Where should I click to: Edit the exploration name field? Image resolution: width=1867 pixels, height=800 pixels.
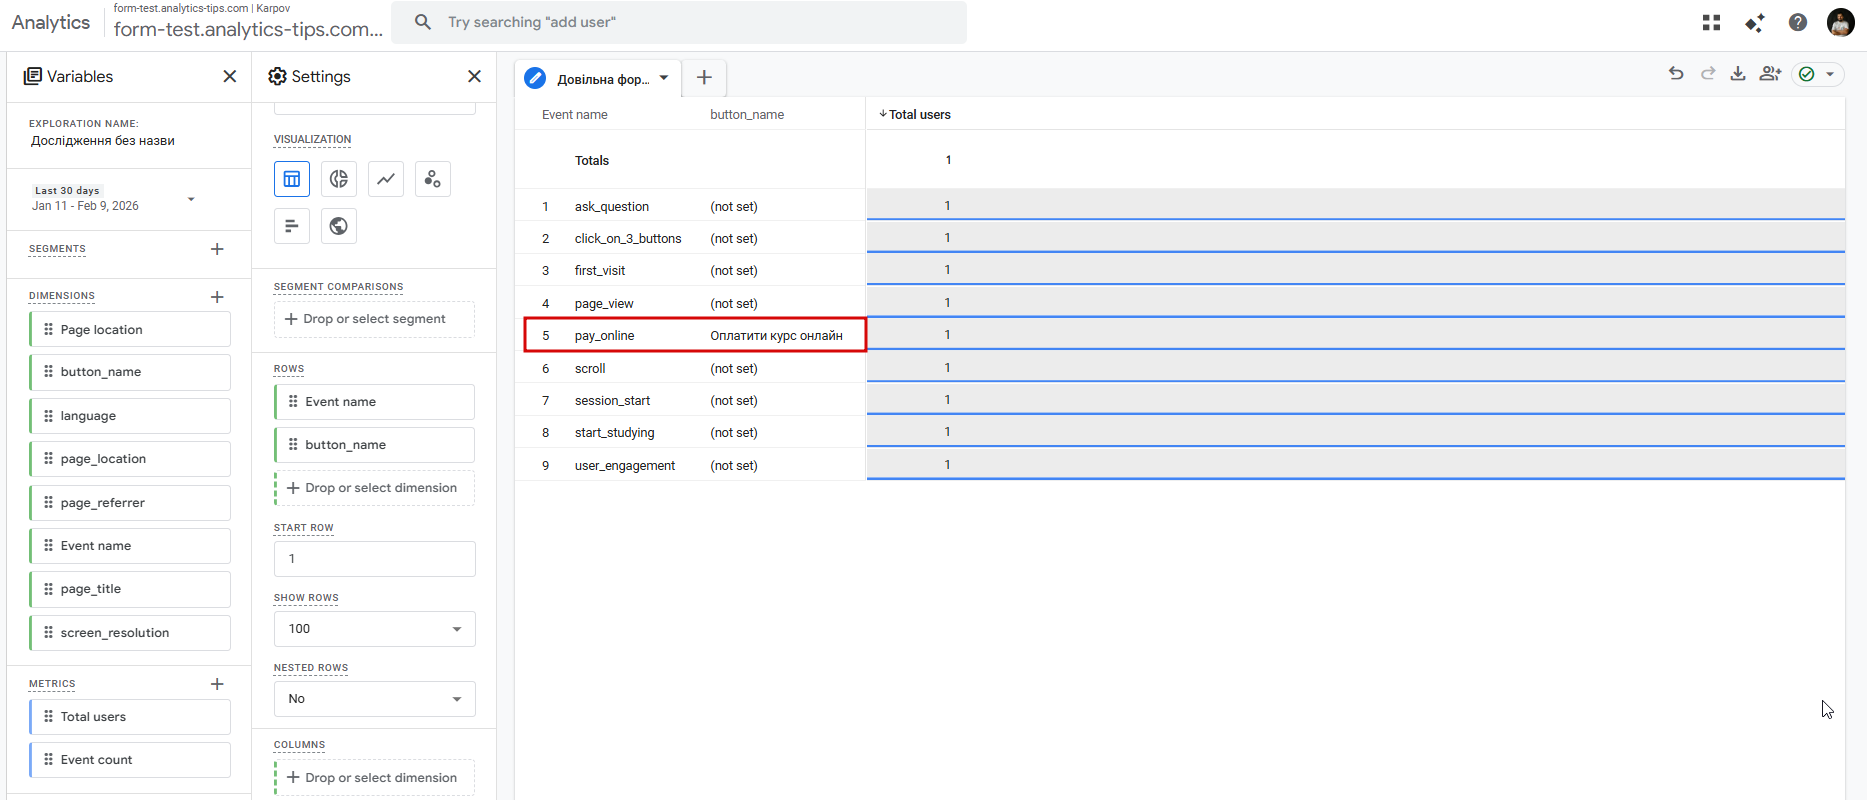coord(103,141)
